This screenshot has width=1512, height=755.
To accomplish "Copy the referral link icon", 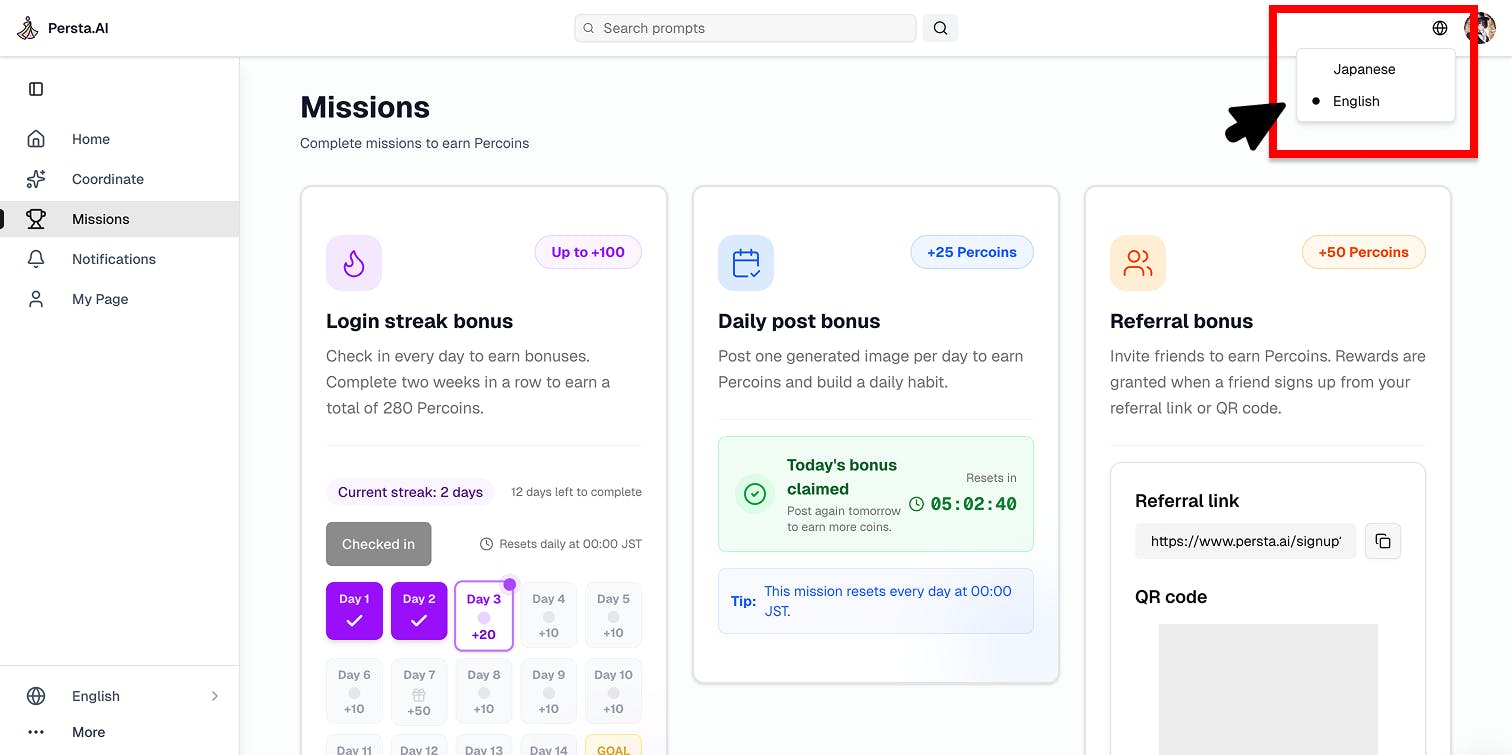I will (1383, 541).
